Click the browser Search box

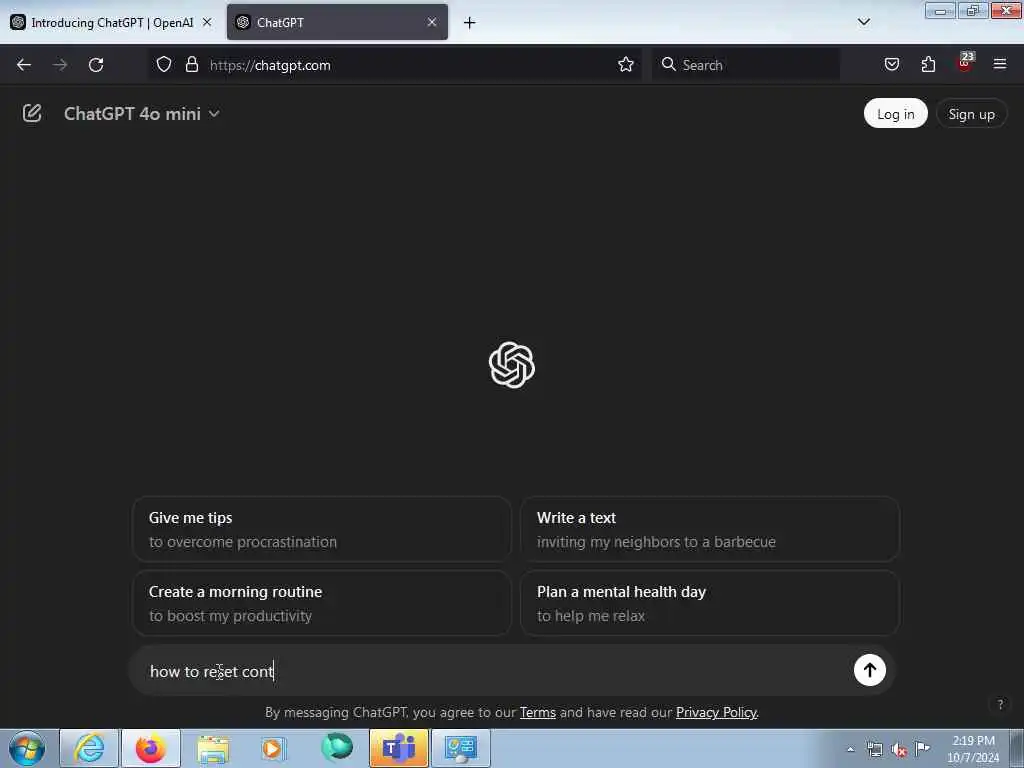[x=746, y=65]
